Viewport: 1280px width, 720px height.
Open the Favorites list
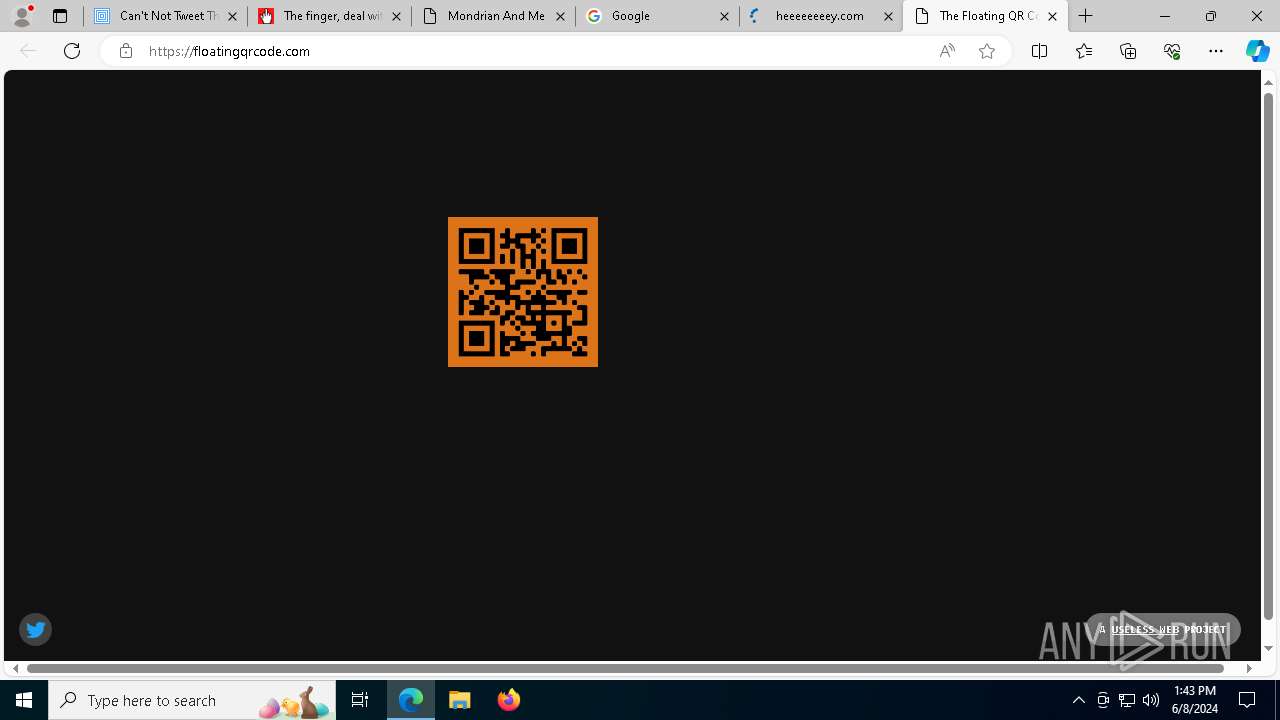[x=1084, y=51]
